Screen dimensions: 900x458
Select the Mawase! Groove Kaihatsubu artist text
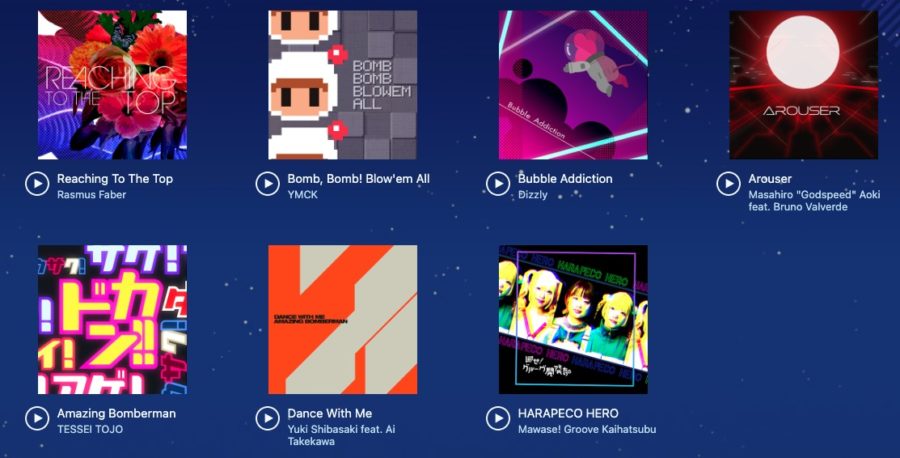point(587,429)
